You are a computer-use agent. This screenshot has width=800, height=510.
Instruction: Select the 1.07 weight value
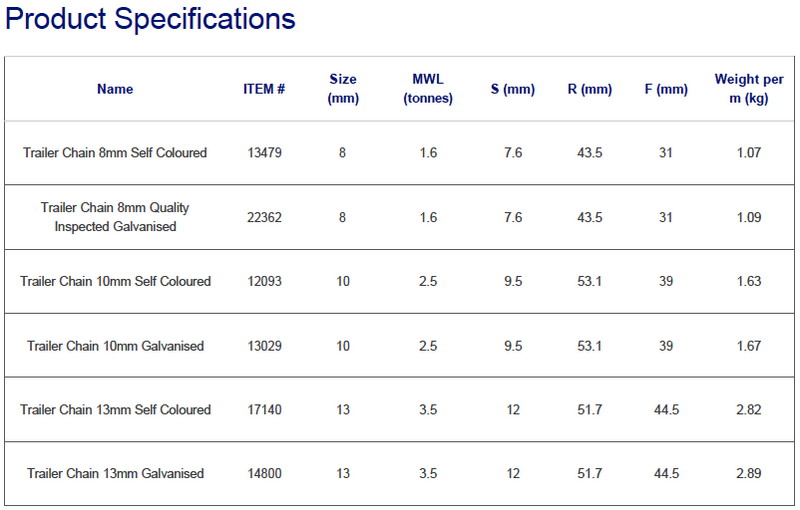[x=748, y=152]
